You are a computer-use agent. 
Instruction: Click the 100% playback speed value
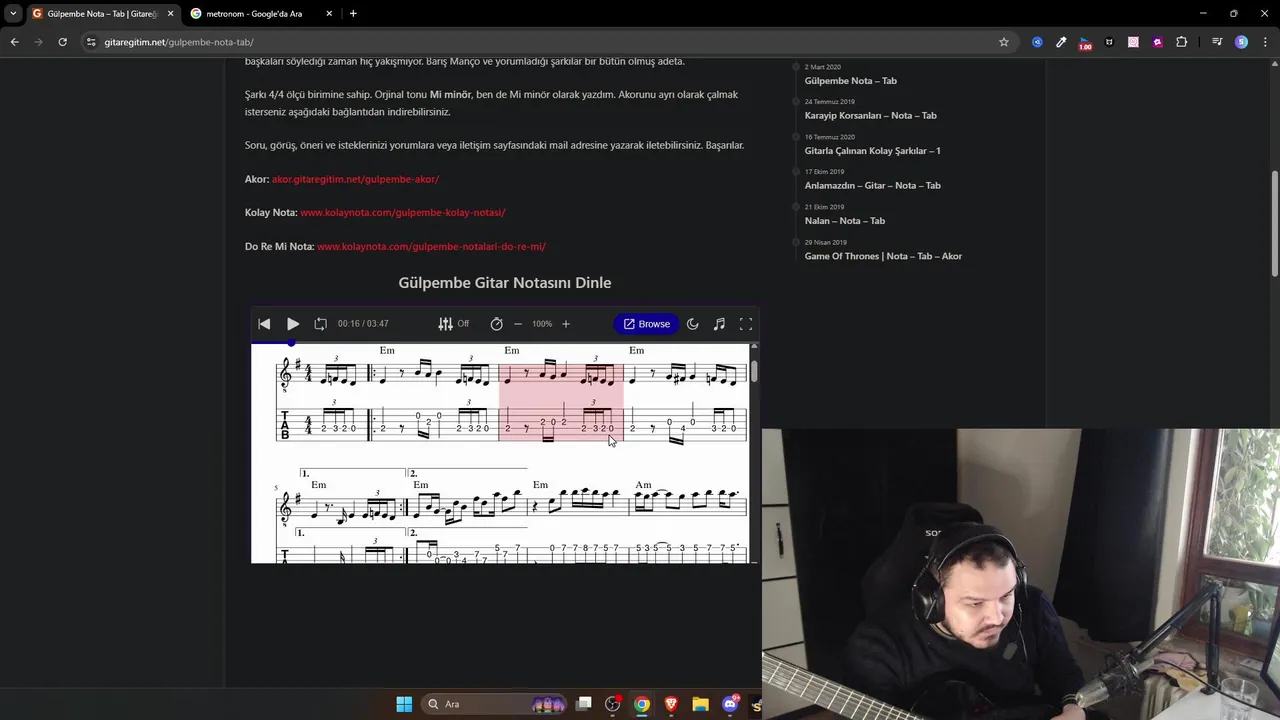(x=542, y=324)
